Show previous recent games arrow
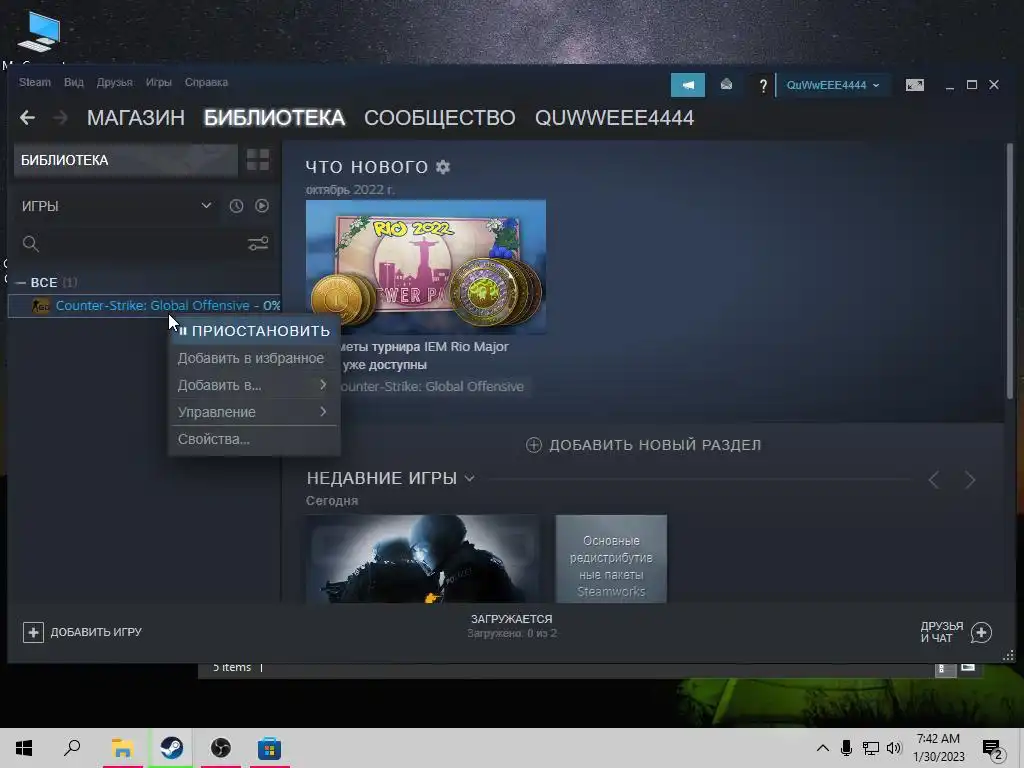The height and width of the screenshot is (768, 1024). (934, 480)
